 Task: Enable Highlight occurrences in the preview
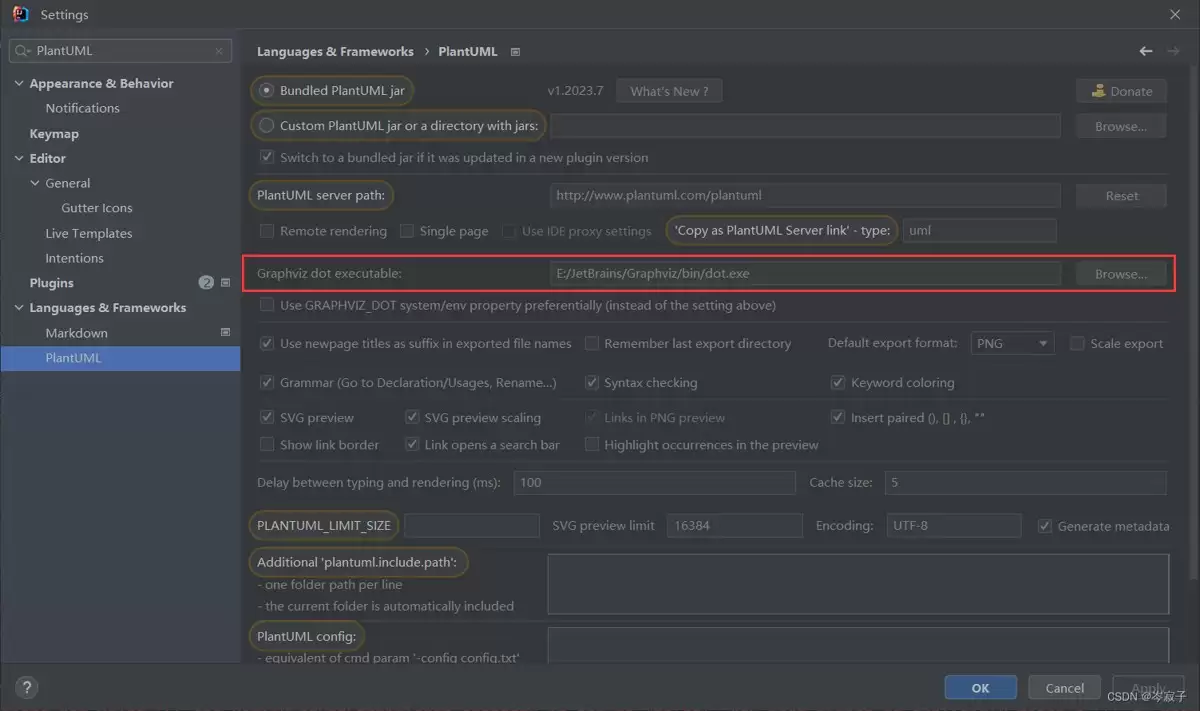point(591,444)
